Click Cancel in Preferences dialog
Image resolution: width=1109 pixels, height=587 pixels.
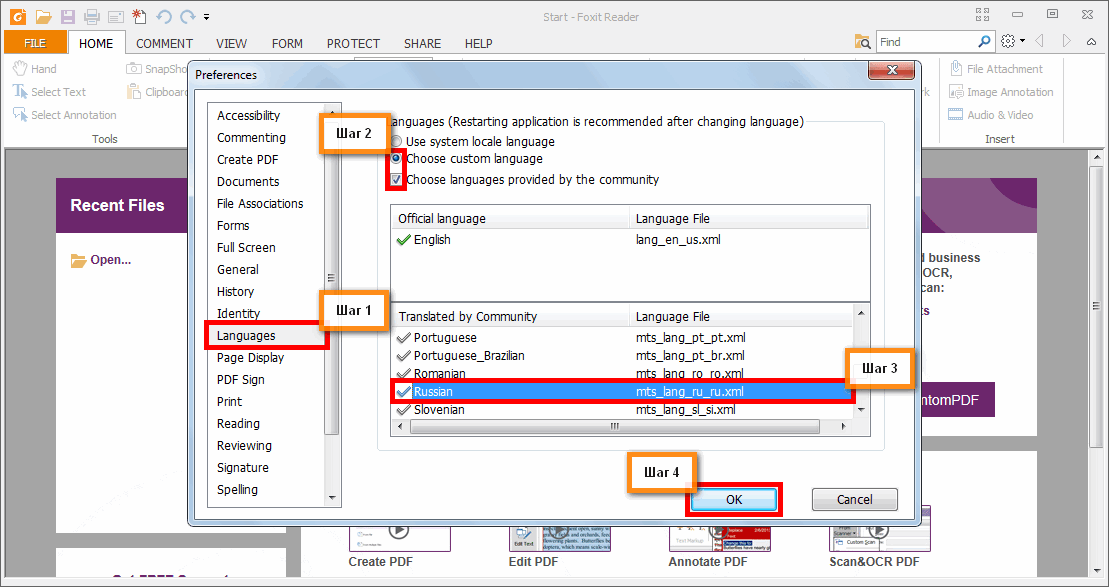(854, 499)
